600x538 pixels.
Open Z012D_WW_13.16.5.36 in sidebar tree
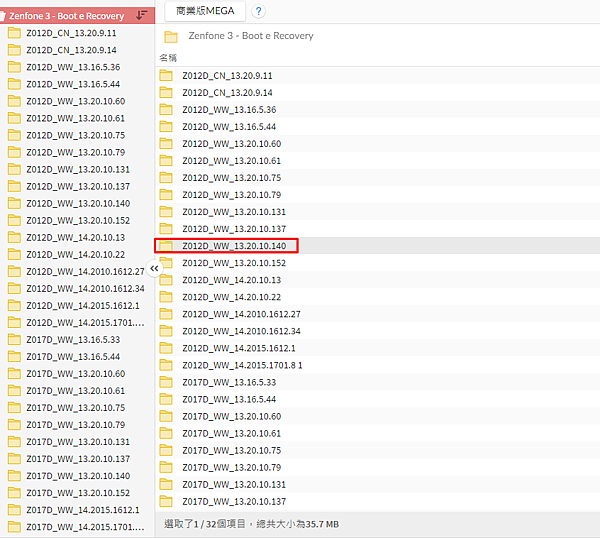(73, 67)
